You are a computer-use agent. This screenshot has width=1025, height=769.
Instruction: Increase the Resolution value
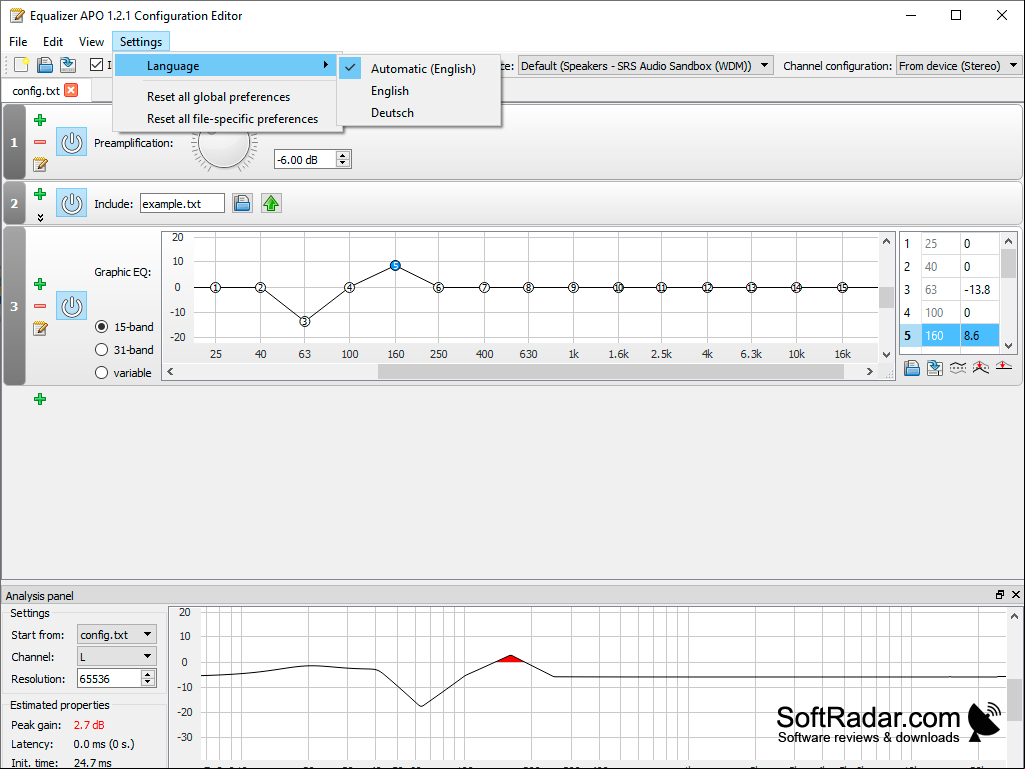(x=148, y=675)
